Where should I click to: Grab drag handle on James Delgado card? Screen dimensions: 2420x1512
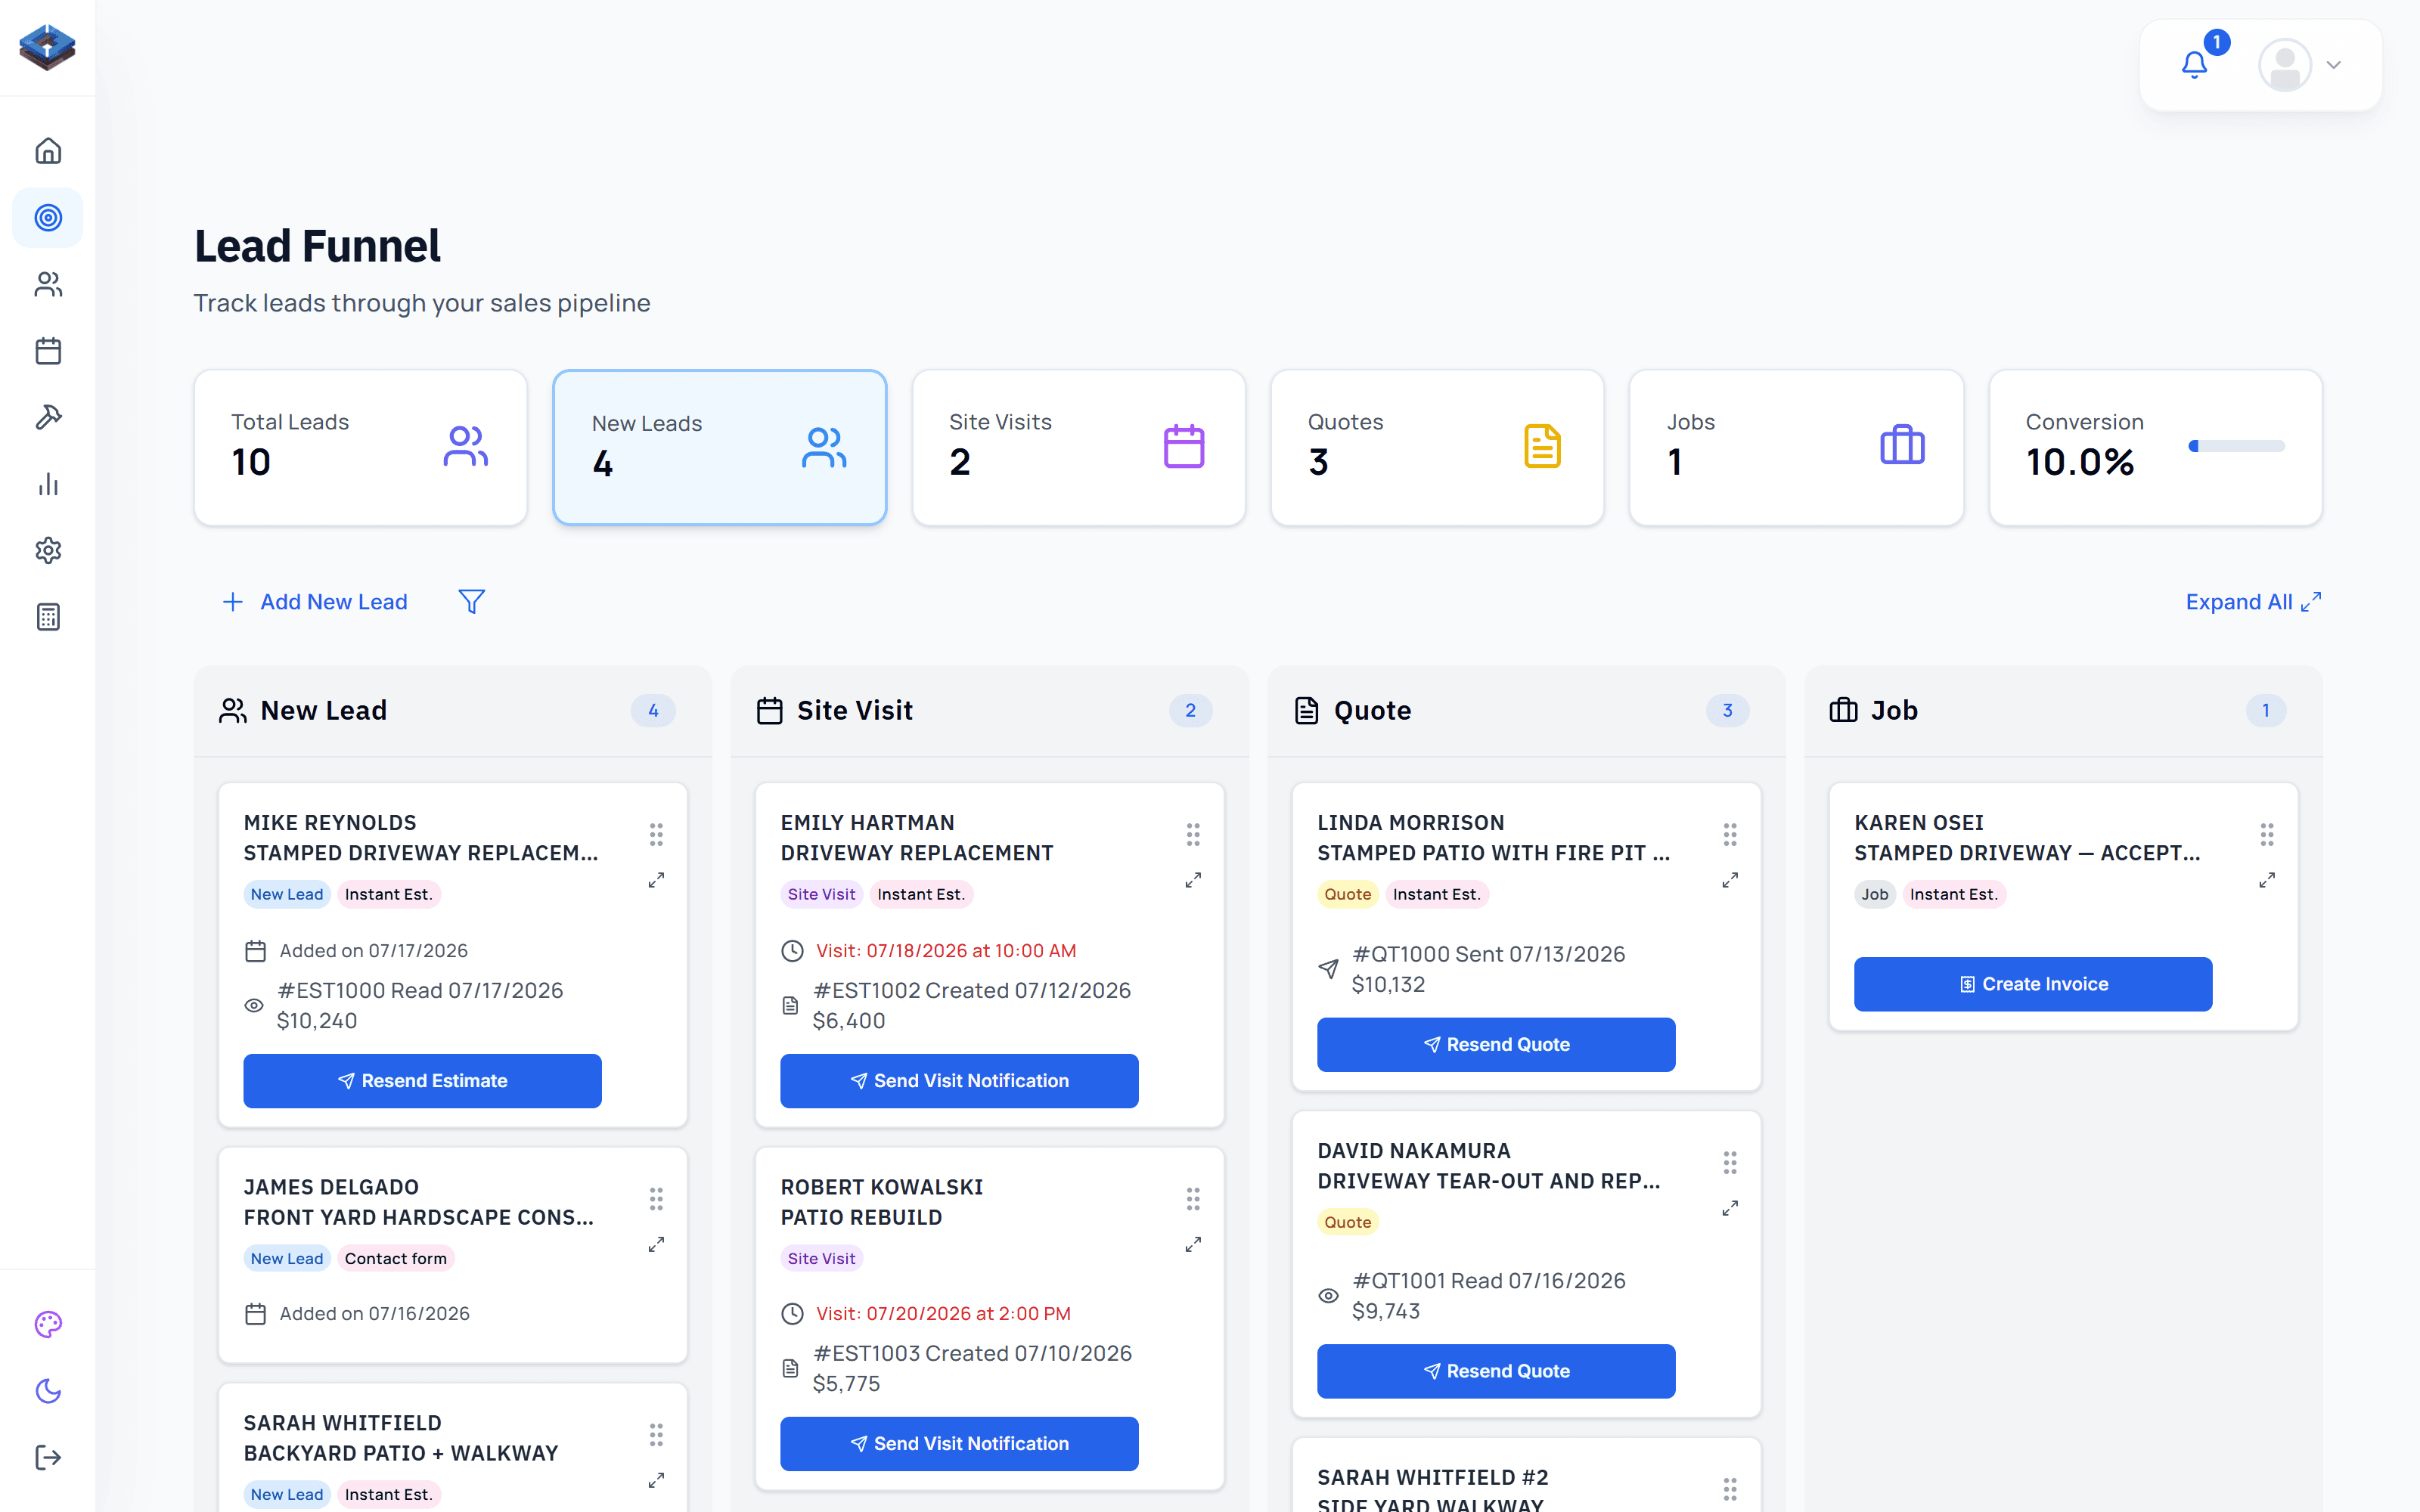656,1198
